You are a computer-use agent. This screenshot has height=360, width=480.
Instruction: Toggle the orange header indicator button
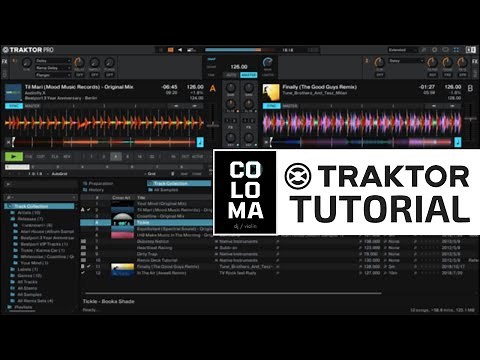pyautogui.click(x=171, y=50)
